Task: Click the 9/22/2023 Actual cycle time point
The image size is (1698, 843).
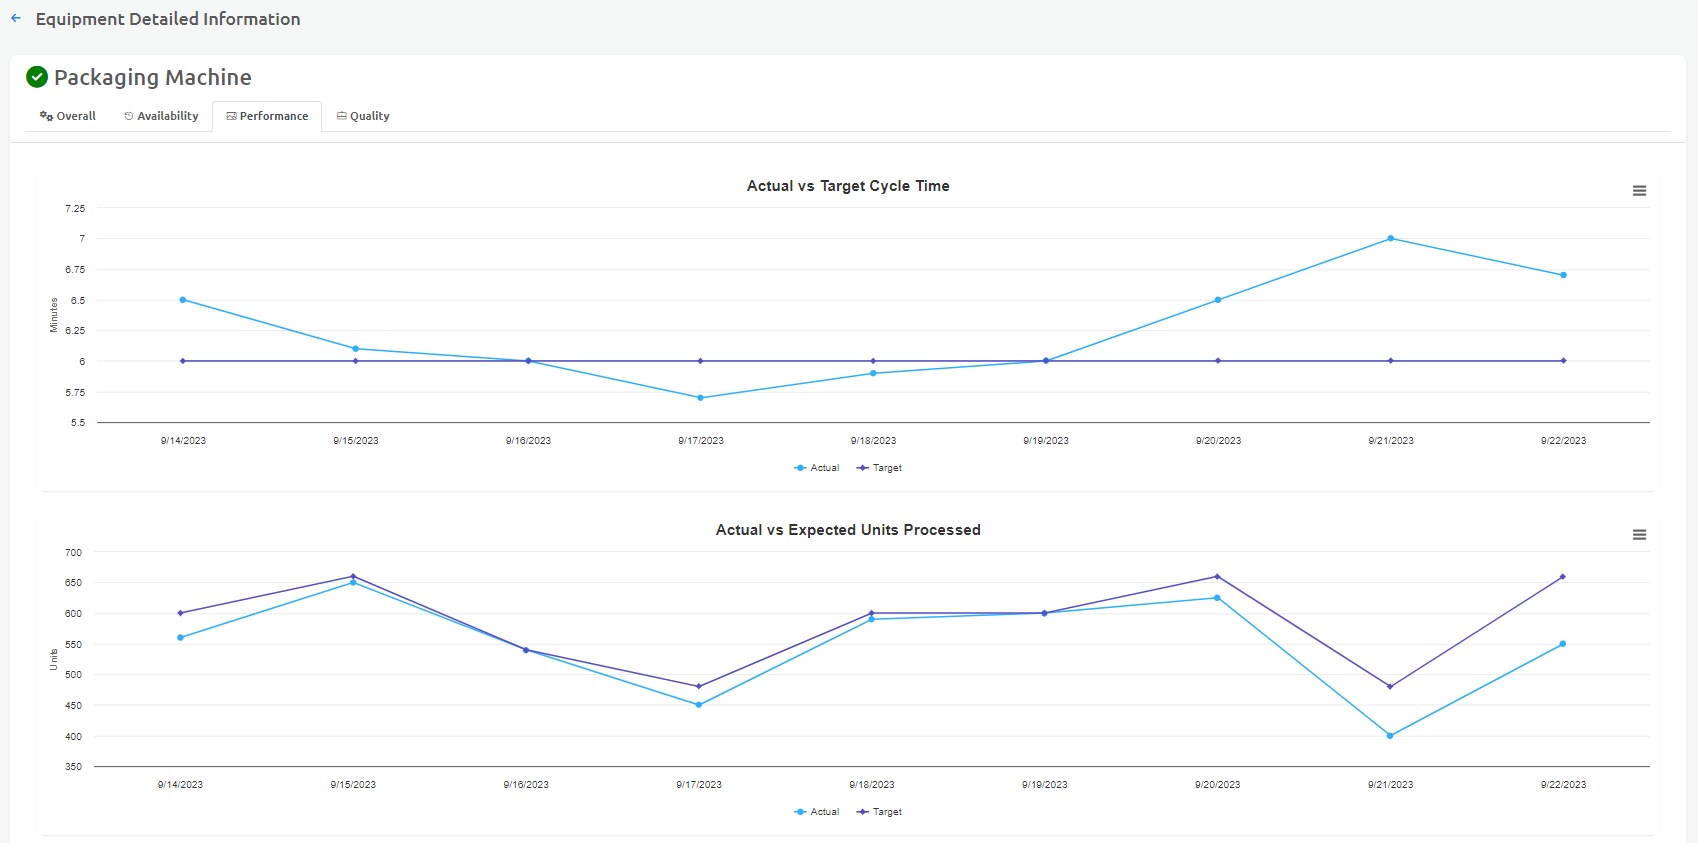Action: tap(1563, 275)
